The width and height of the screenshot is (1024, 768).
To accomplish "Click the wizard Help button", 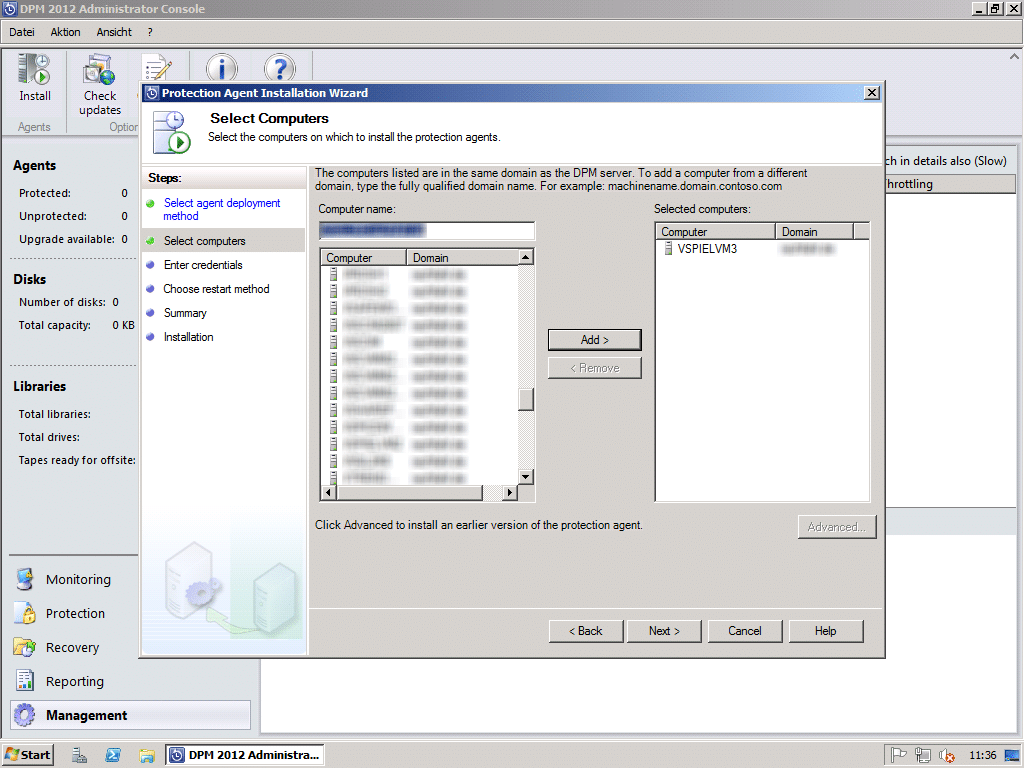I will click(825, 631).
